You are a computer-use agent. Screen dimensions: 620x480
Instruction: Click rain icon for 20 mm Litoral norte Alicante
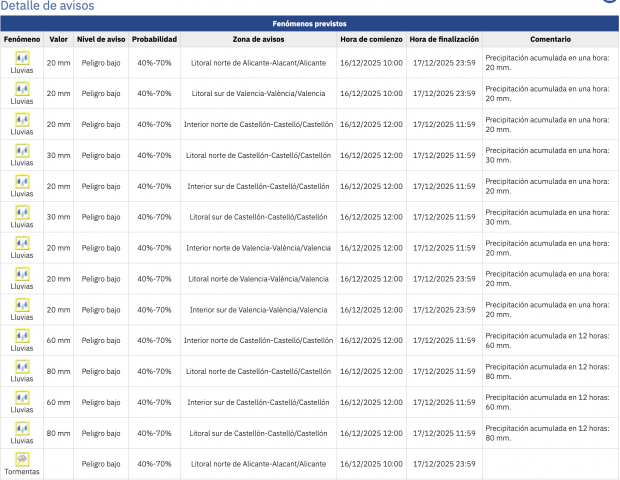coord(22,57)
